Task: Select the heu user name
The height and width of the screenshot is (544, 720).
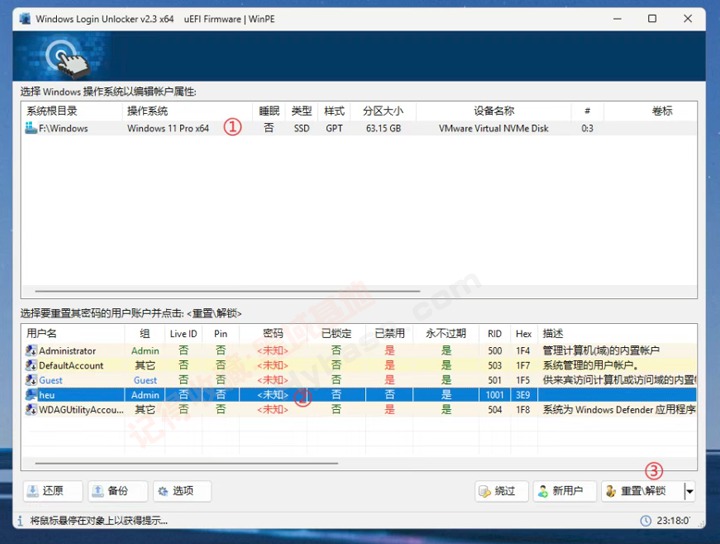Action: point(47,395)
